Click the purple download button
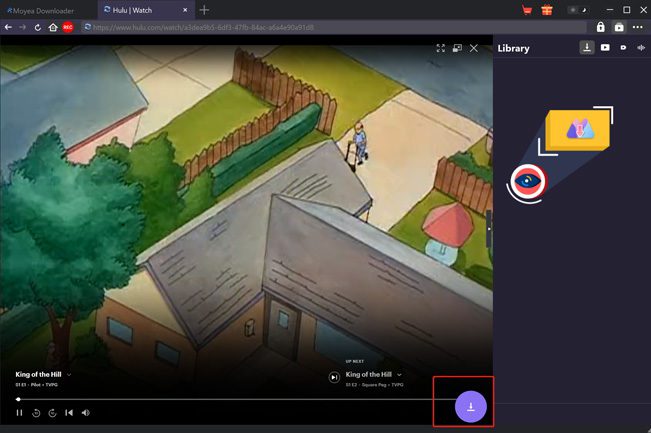Screen dimensions: 651x433 pos(470,406)
